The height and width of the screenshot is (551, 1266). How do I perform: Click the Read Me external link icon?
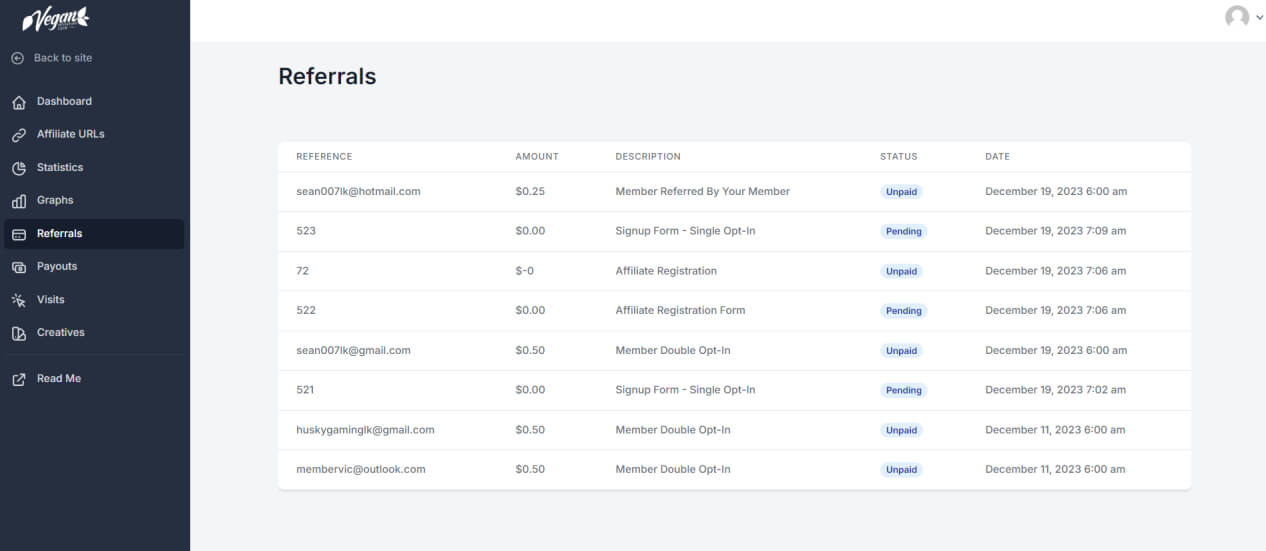tap(19, 379)
